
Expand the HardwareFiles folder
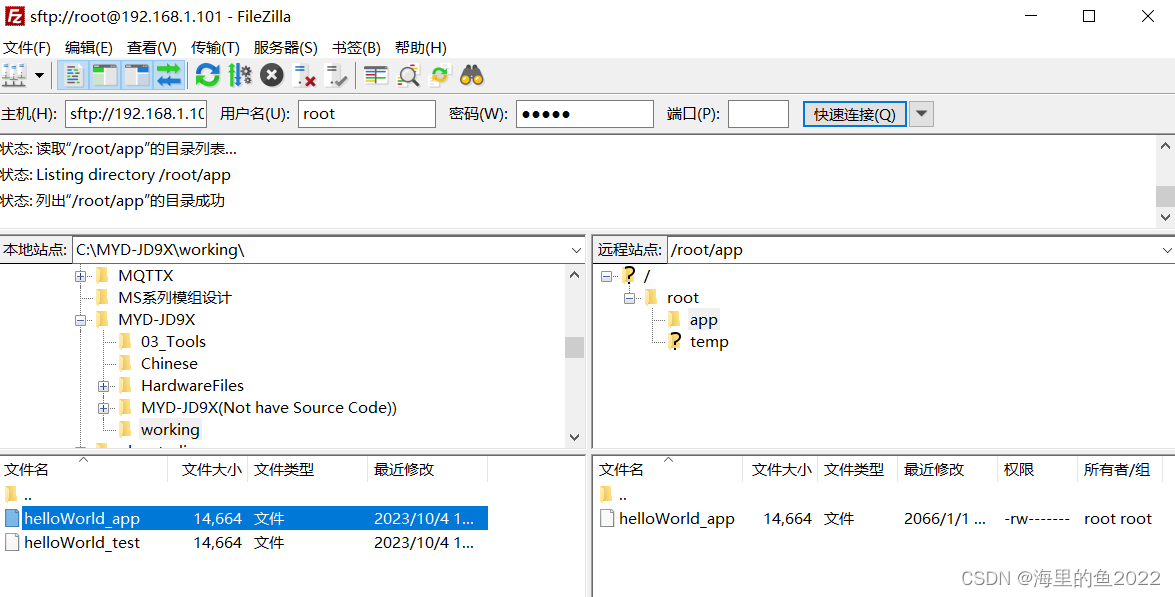point(106,385)
